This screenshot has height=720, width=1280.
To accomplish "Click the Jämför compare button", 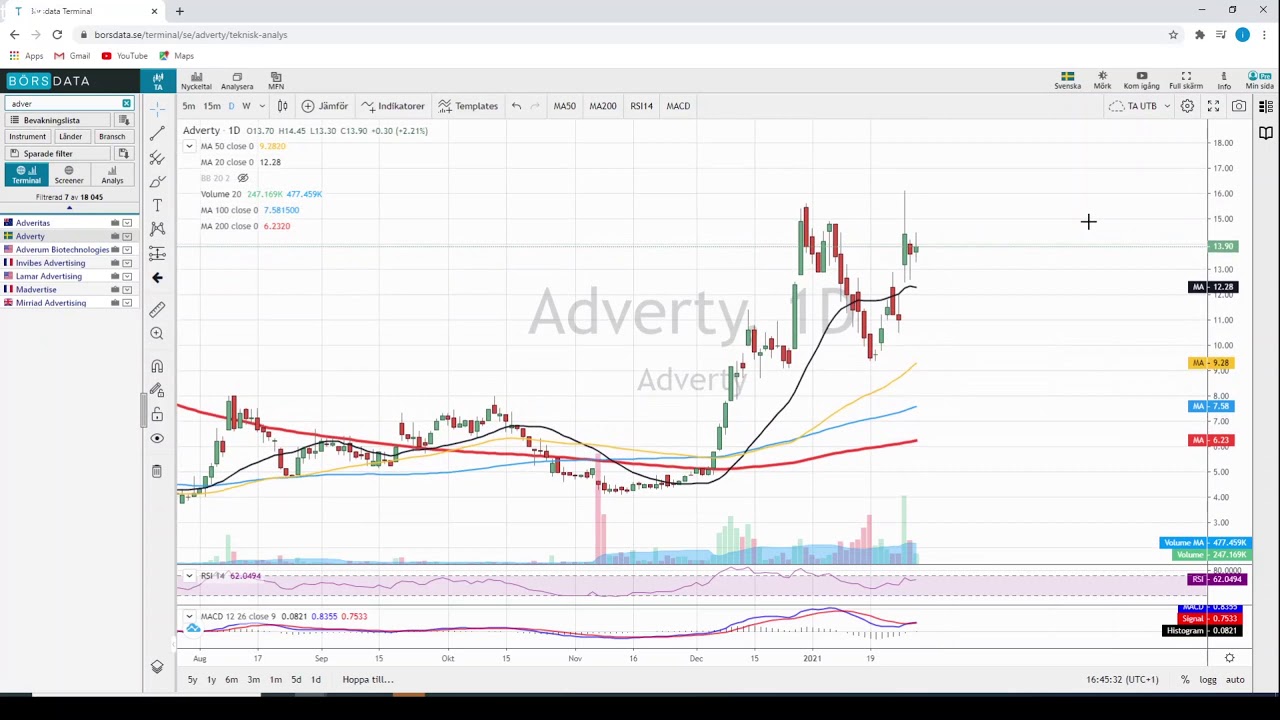I will click(325, 106).
